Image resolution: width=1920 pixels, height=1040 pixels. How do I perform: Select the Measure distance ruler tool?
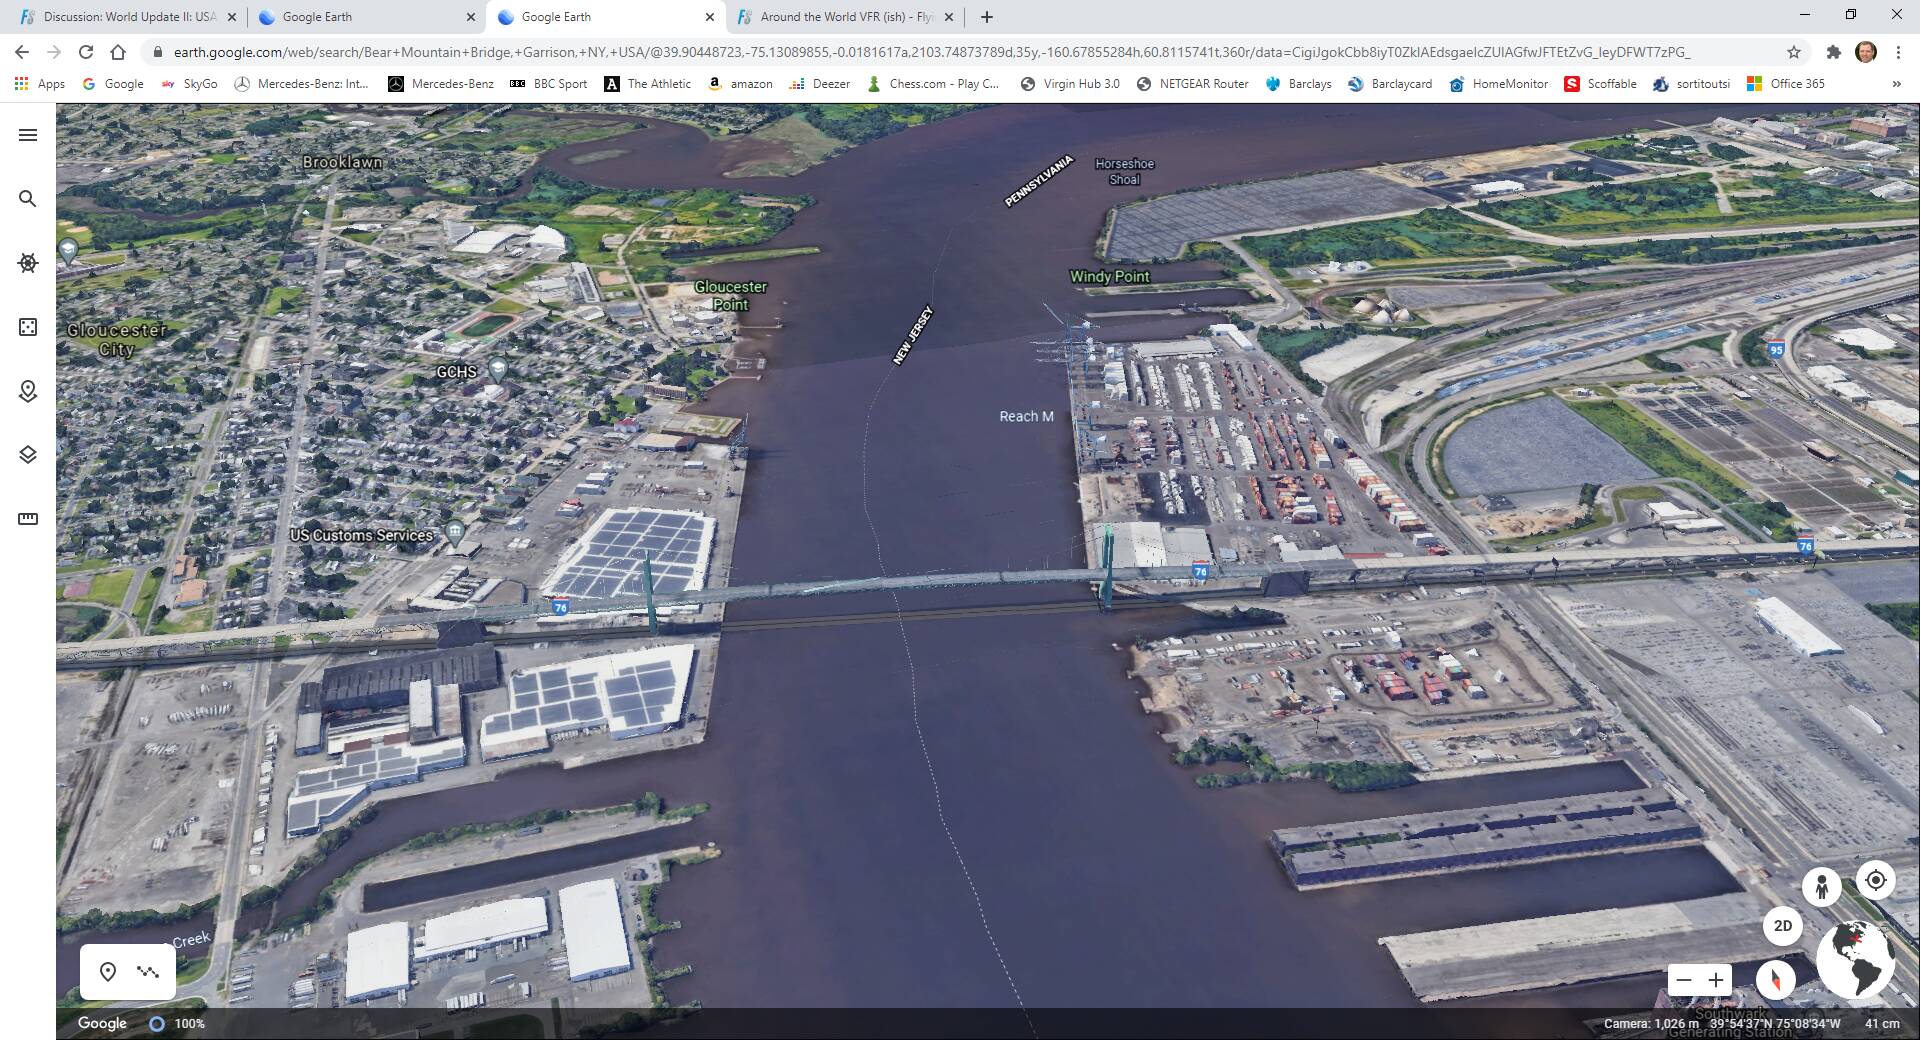coord(28,519)
